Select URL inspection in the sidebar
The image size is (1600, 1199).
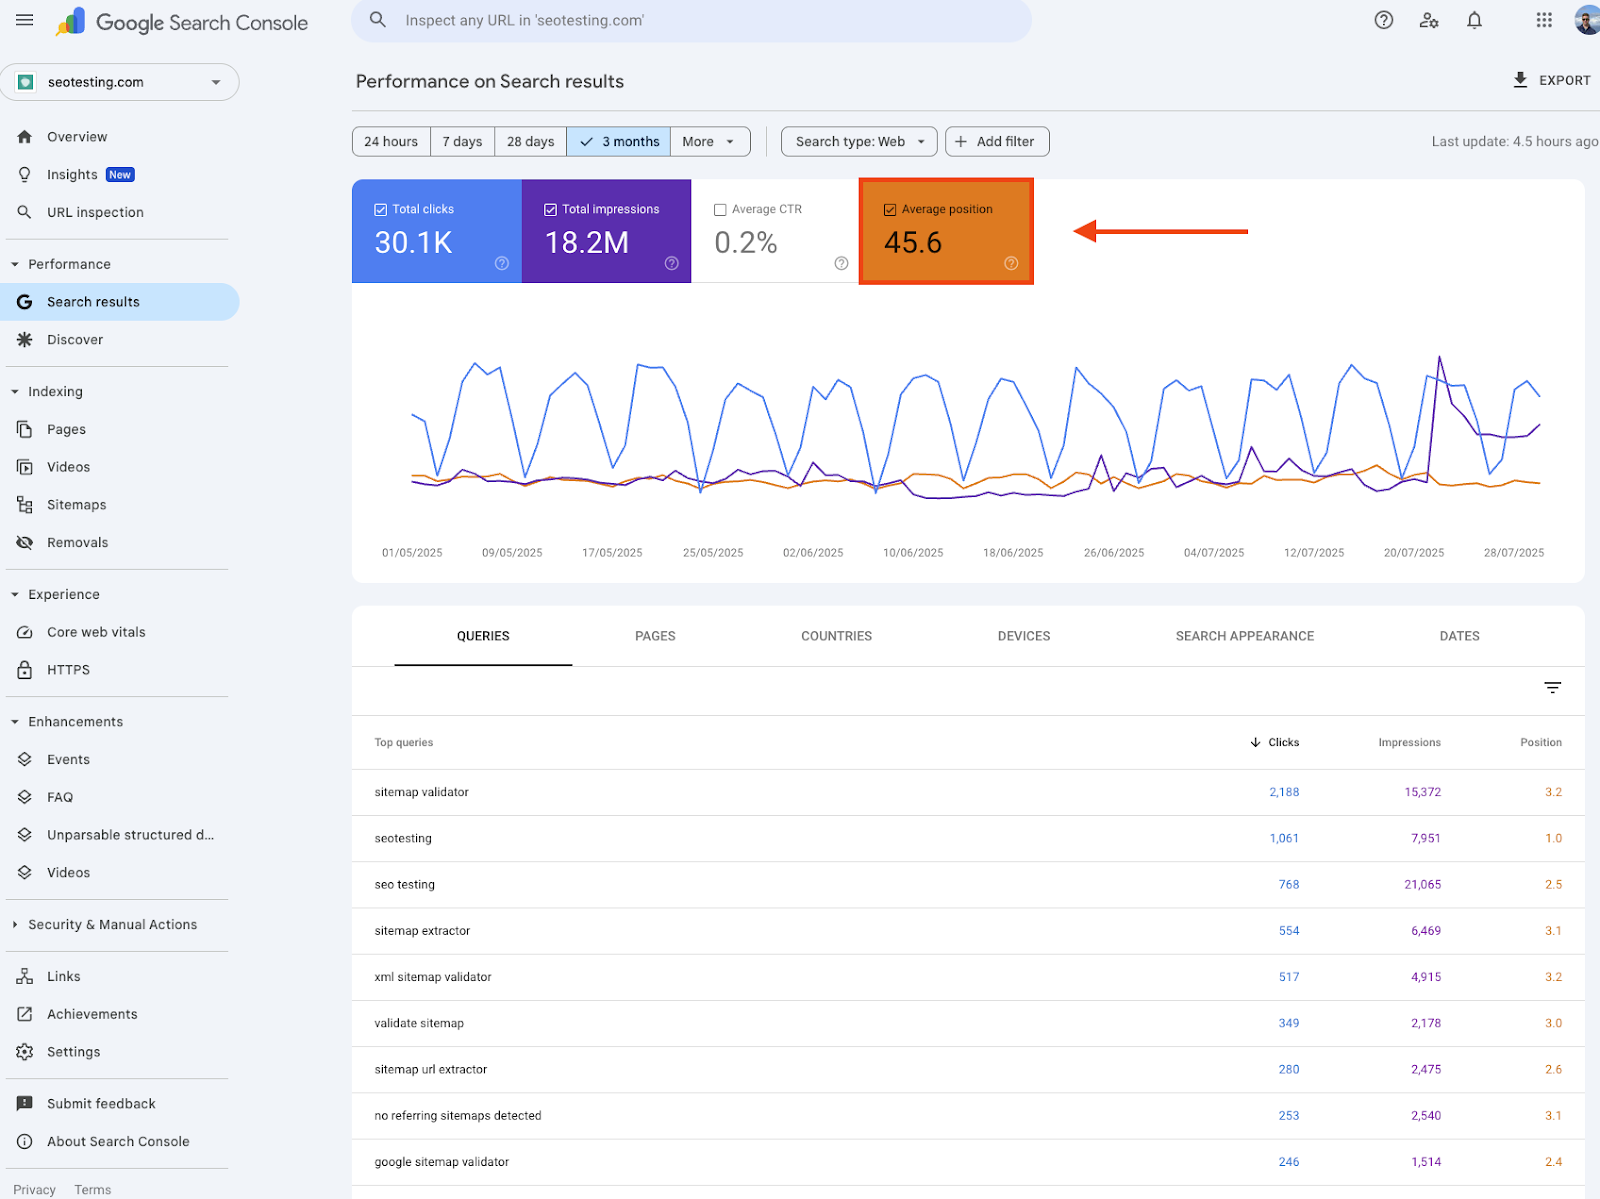pos(95,212)
